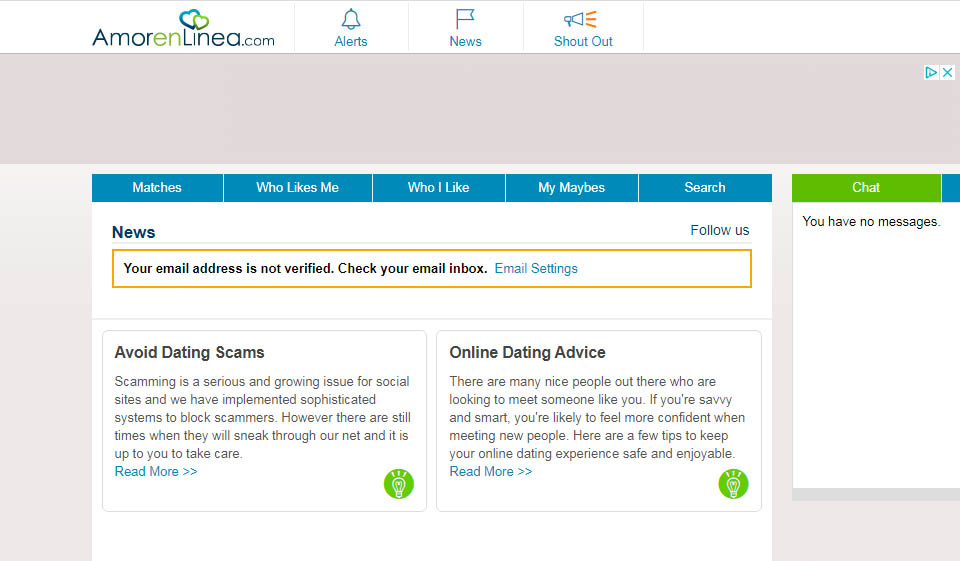Open the Shout Out megaphone icon

point(580,19)
